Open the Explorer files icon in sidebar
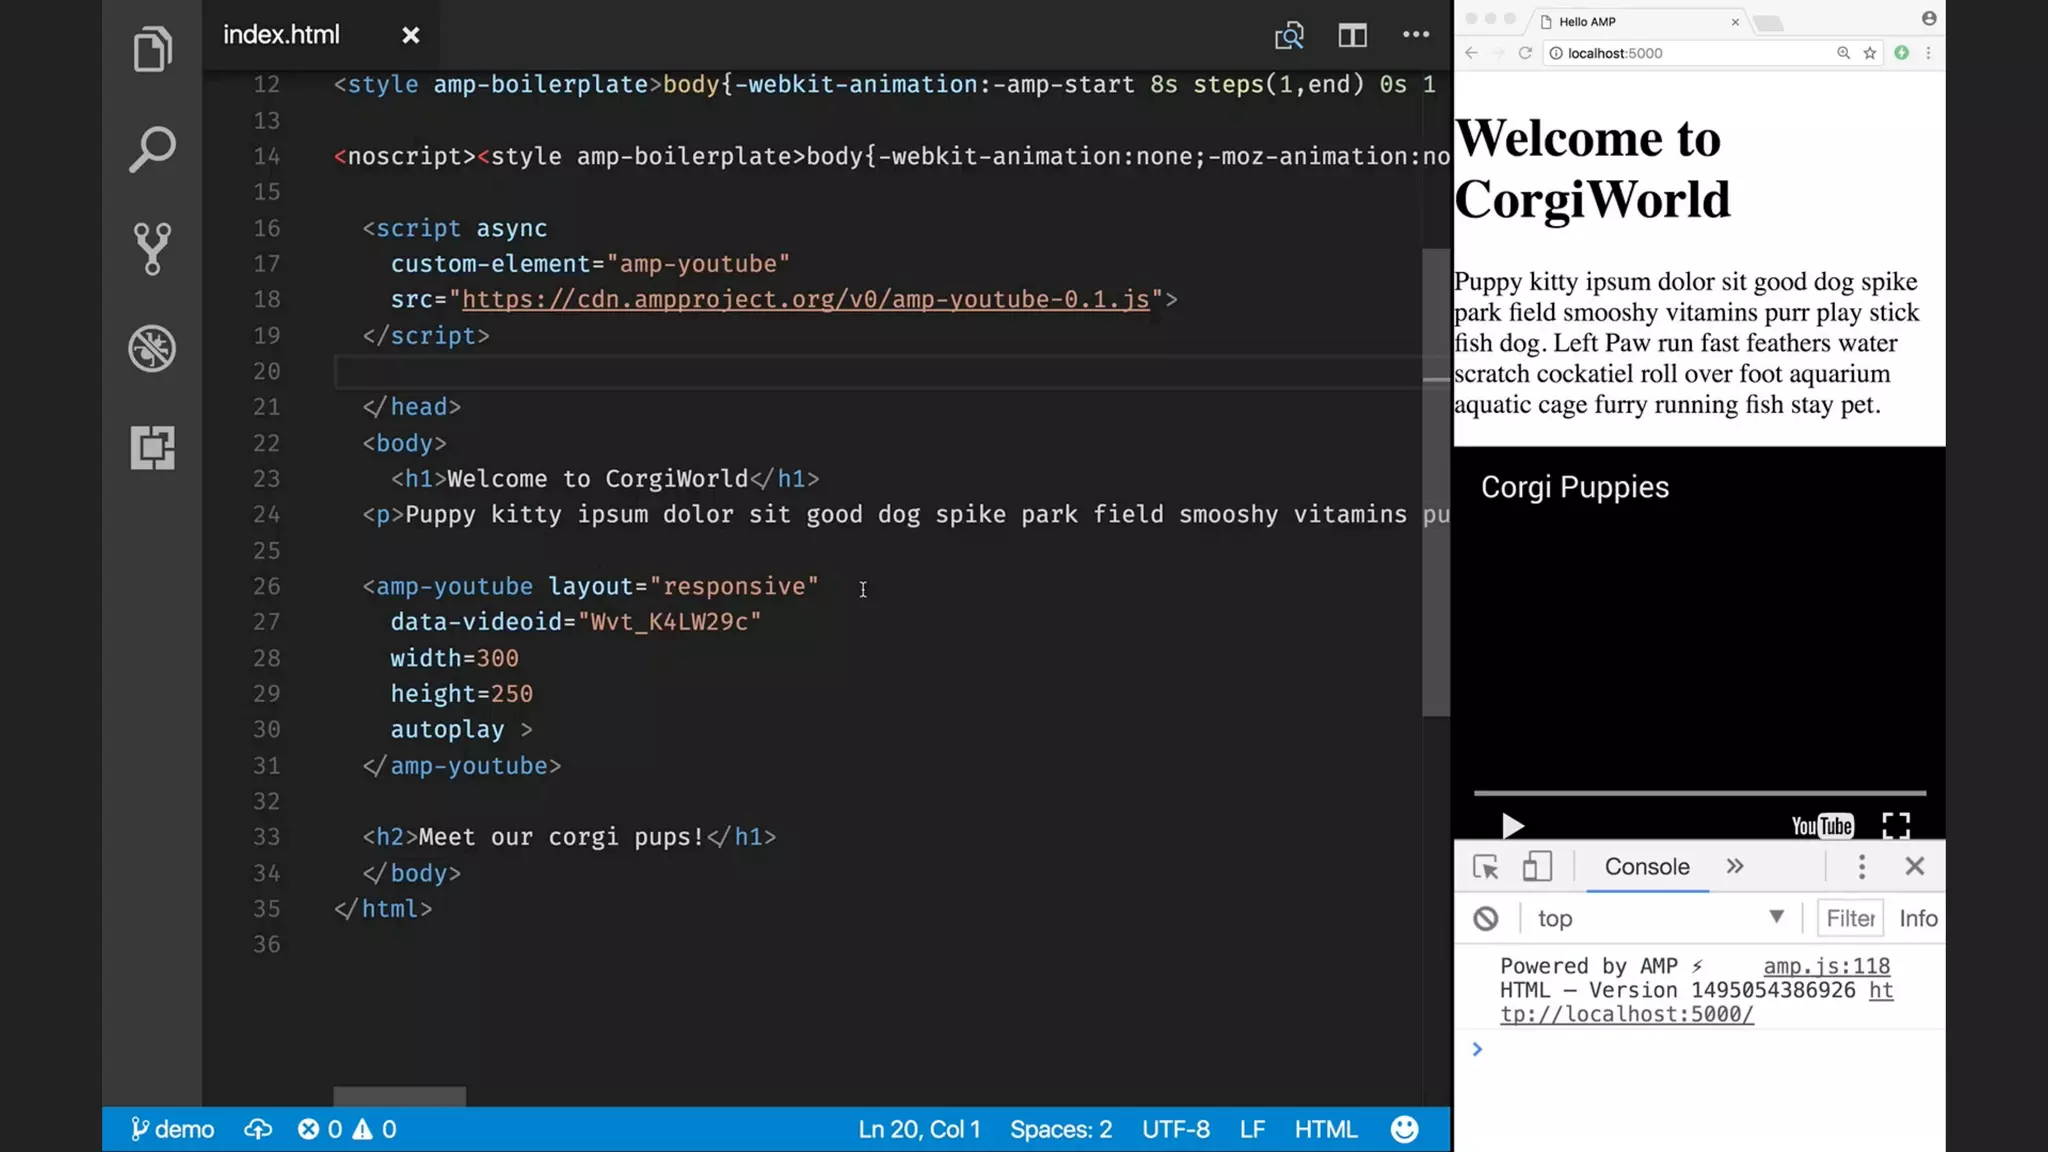2048x1152 pixels. (x=152, y=50)
